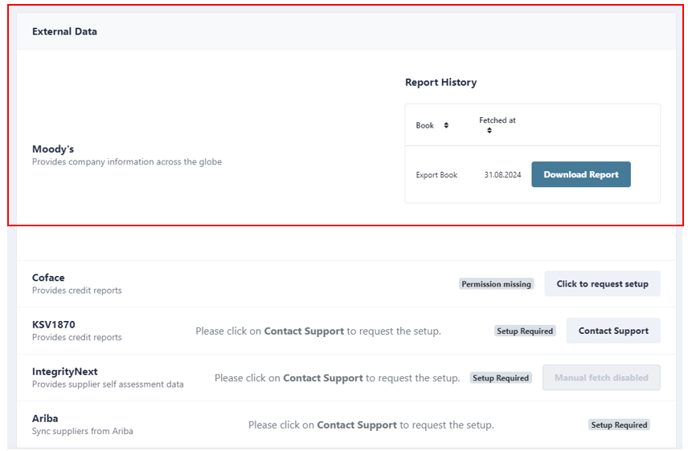Click 'Provides company information across the globe'
Screen dimensions: 688x451
pos(127,162)
